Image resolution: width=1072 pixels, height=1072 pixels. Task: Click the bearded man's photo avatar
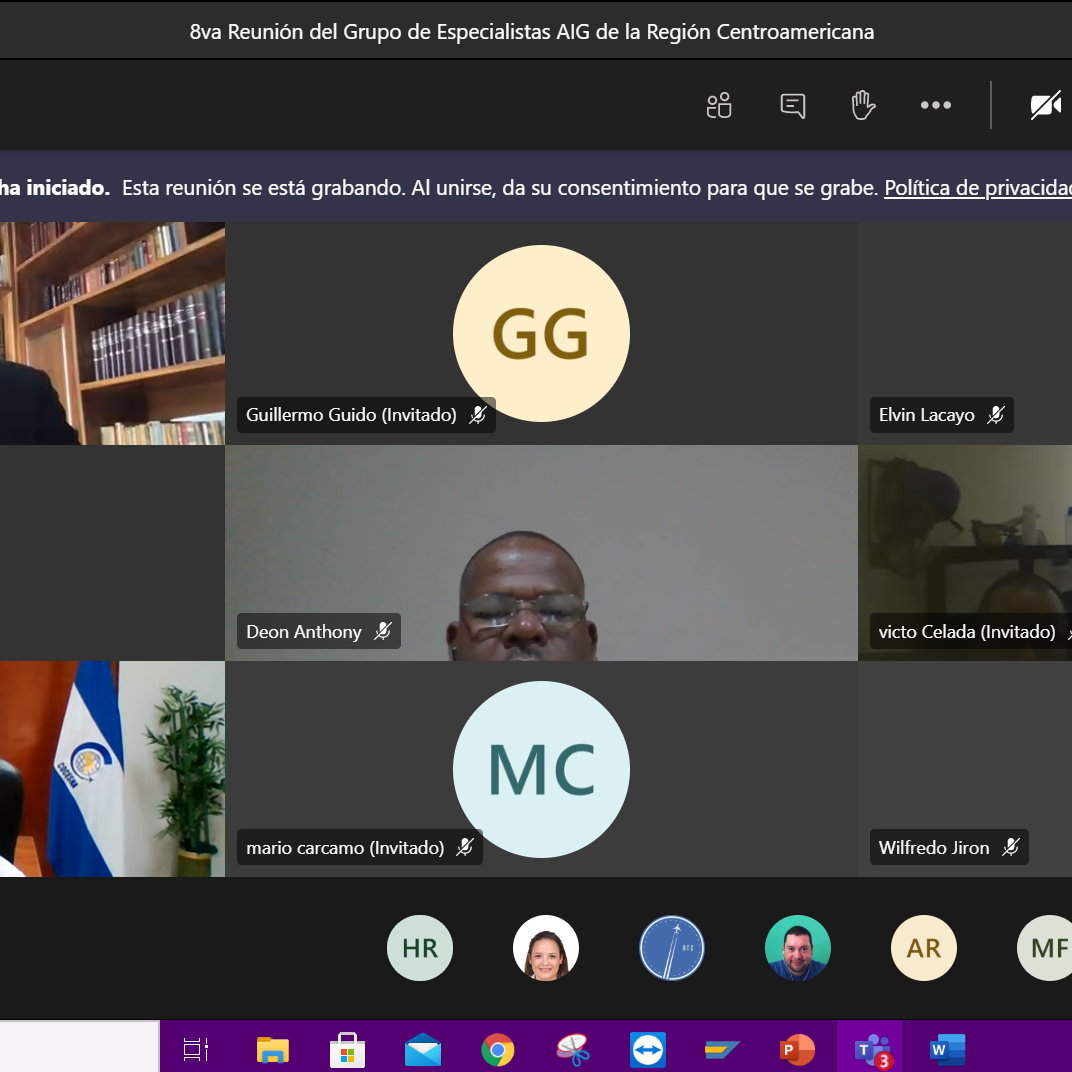click(x=798, y=948)
